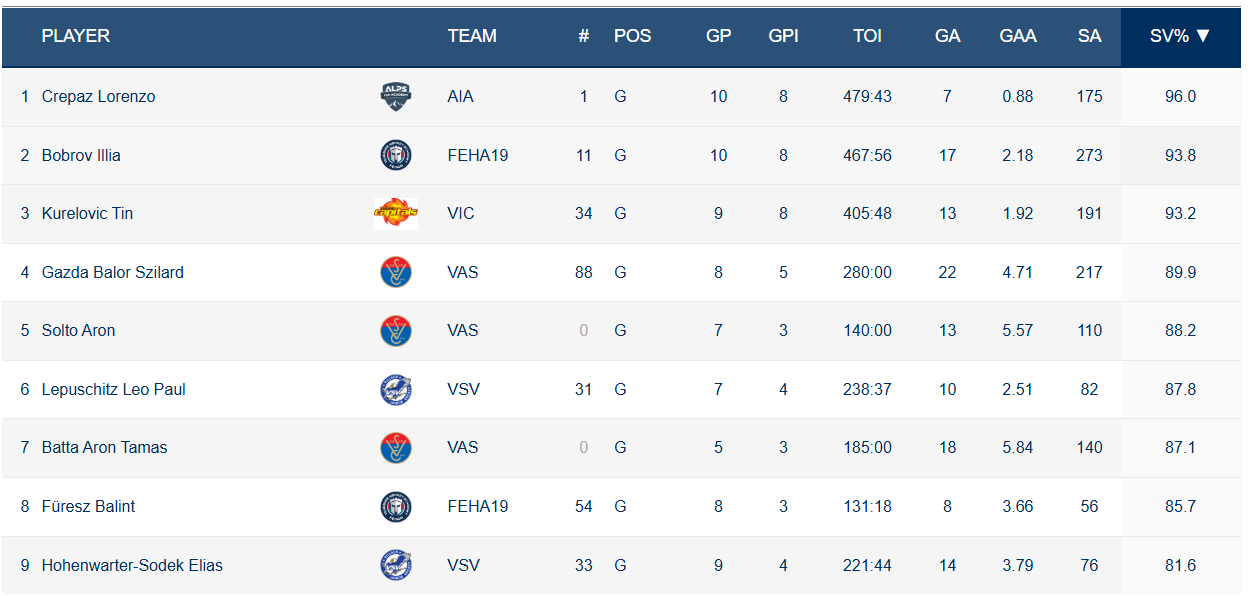Click the VAS logo beside Batta Aron Tamas
This screenshot has width=1251, height=596.
[x=396, y=447]
